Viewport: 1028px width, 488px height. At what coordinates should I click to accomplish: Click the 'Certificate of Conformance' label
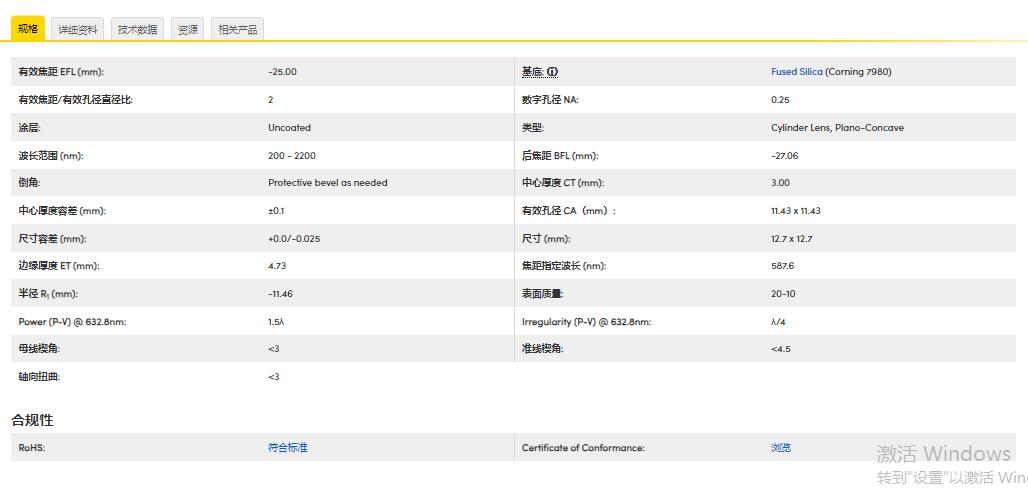(x=583, y=447)
